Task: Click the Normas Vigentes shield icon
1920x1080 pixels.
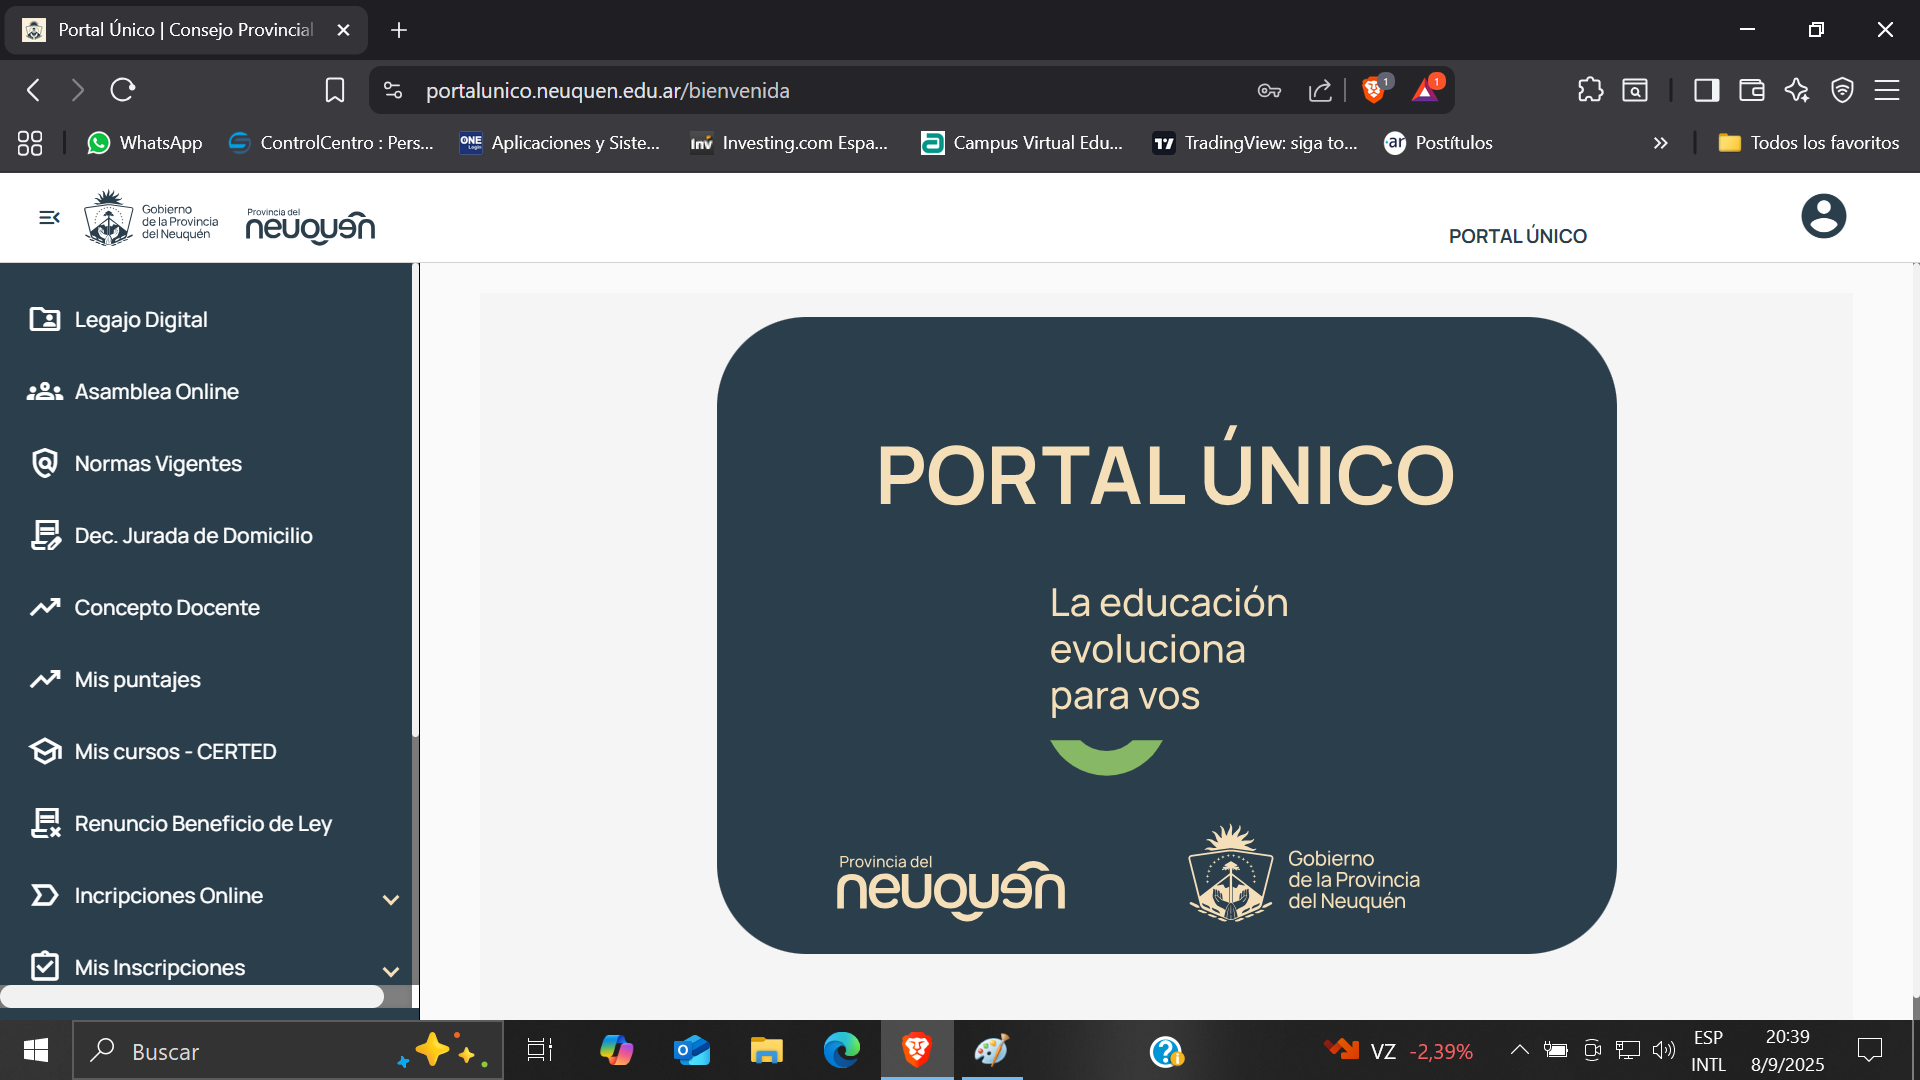Action: click(x=44, y=463)
